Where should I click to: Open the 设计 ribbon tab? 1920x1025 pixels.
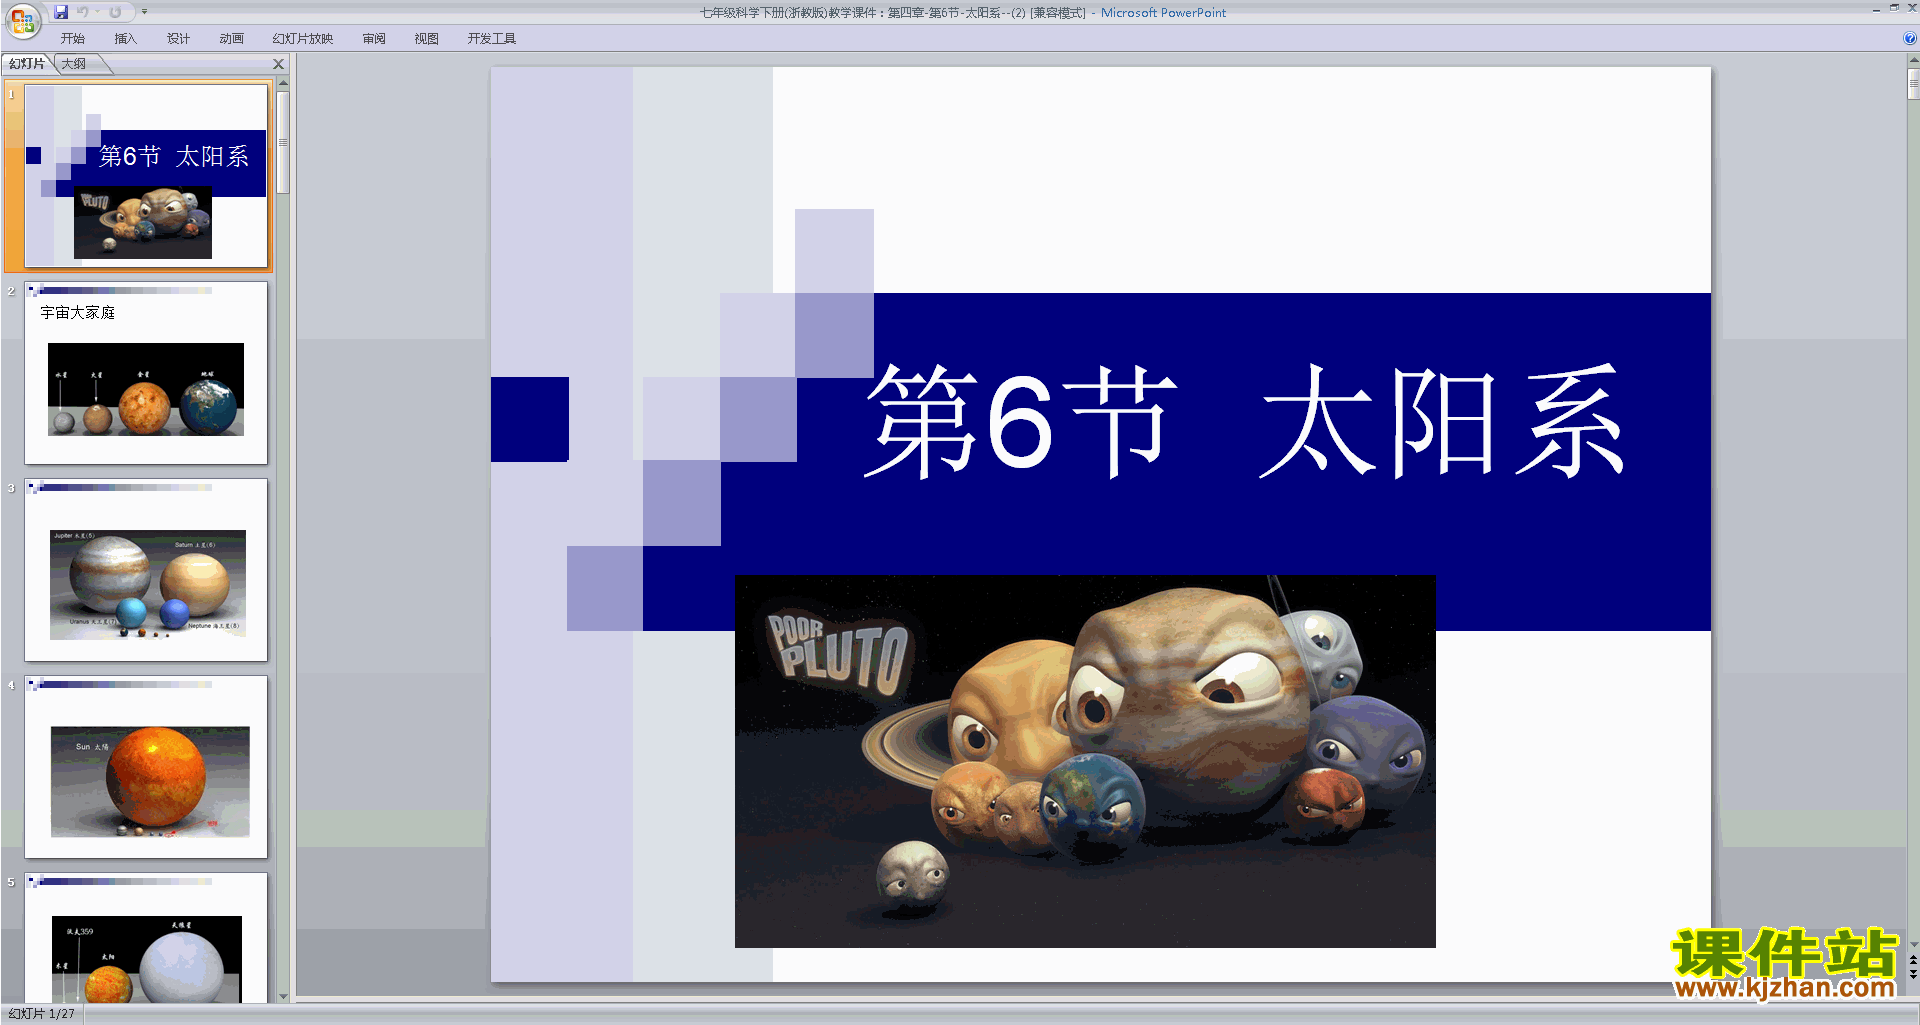178,39
